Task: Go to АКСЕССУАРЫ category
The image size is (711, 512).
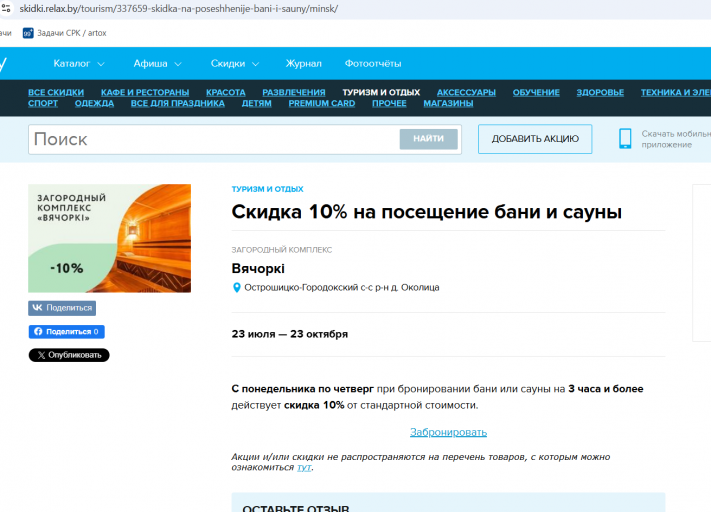Action: click(466, 93)
